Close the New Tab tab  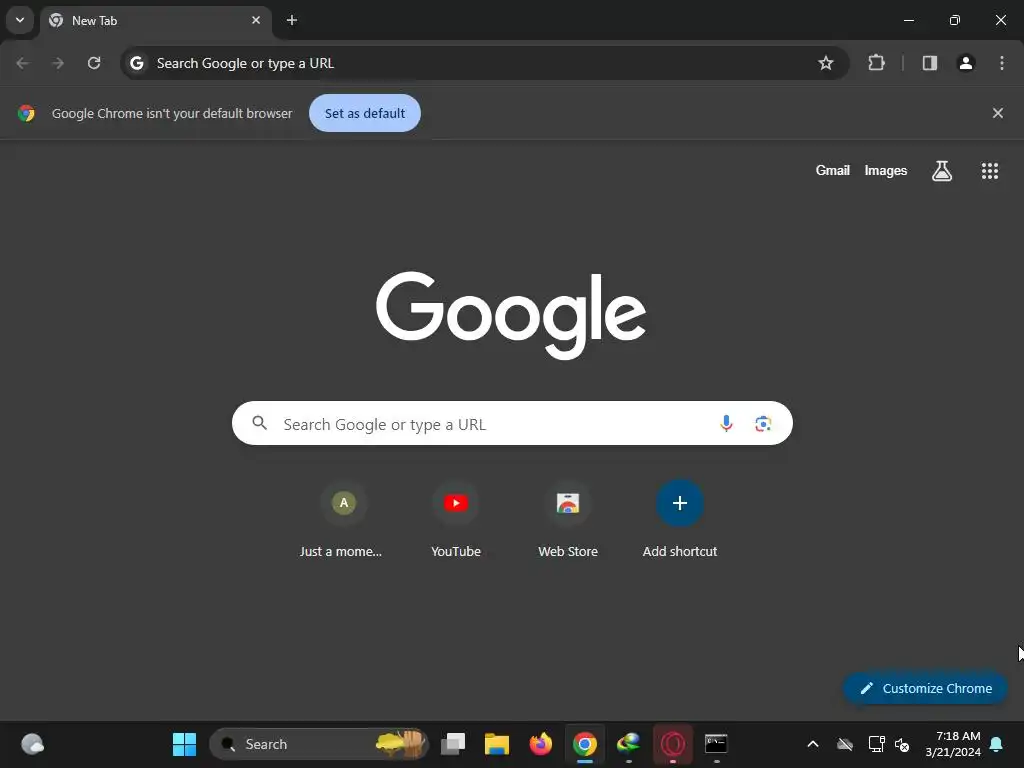point(256,20)
